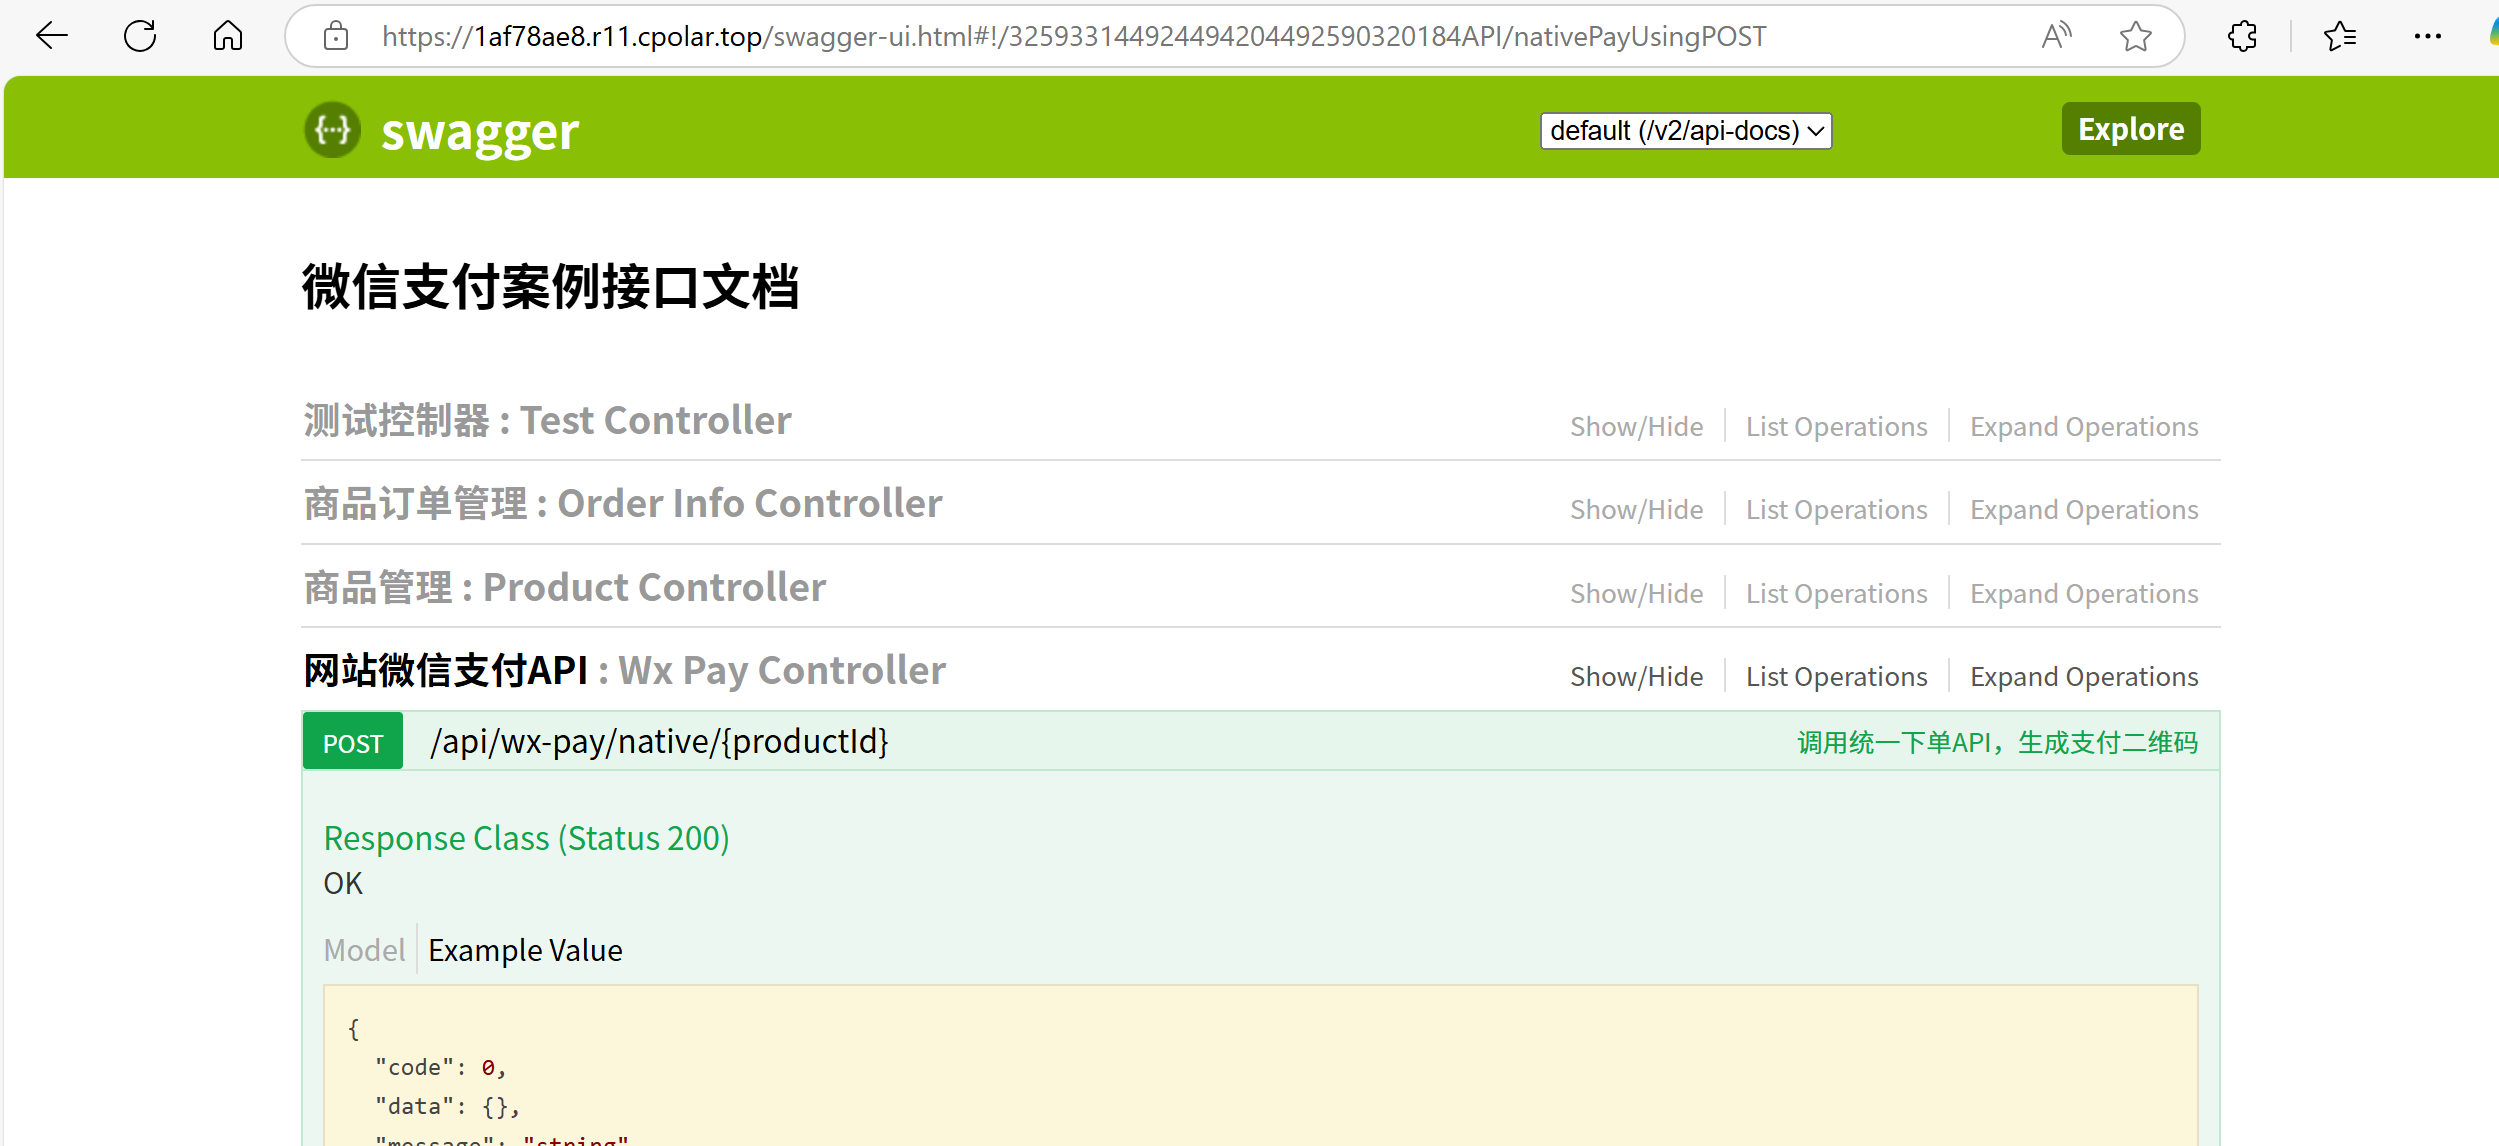Viewport: 2499px width, 1146px height.
Task: Click the page refresh icon
Action: (x=140, y=37)
